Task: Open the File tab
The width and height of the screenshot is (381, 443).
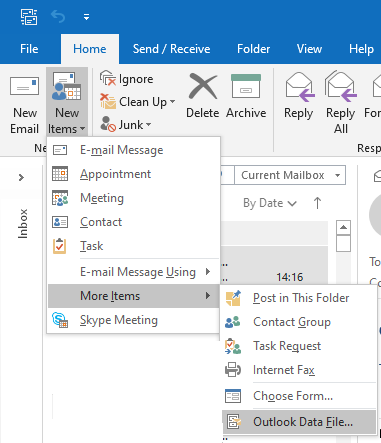Action: [x=29, y=49]
